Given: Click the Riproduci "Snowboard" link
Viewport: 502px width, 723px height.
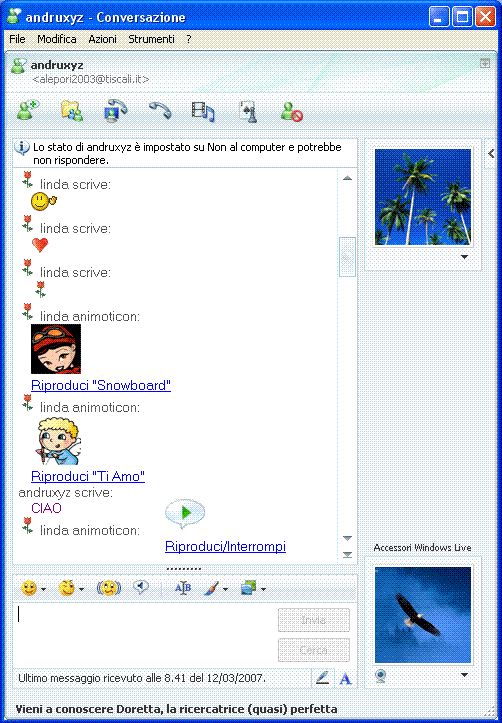Looking at the screenshot, I should pyautogui.click(x=101, y=385).
